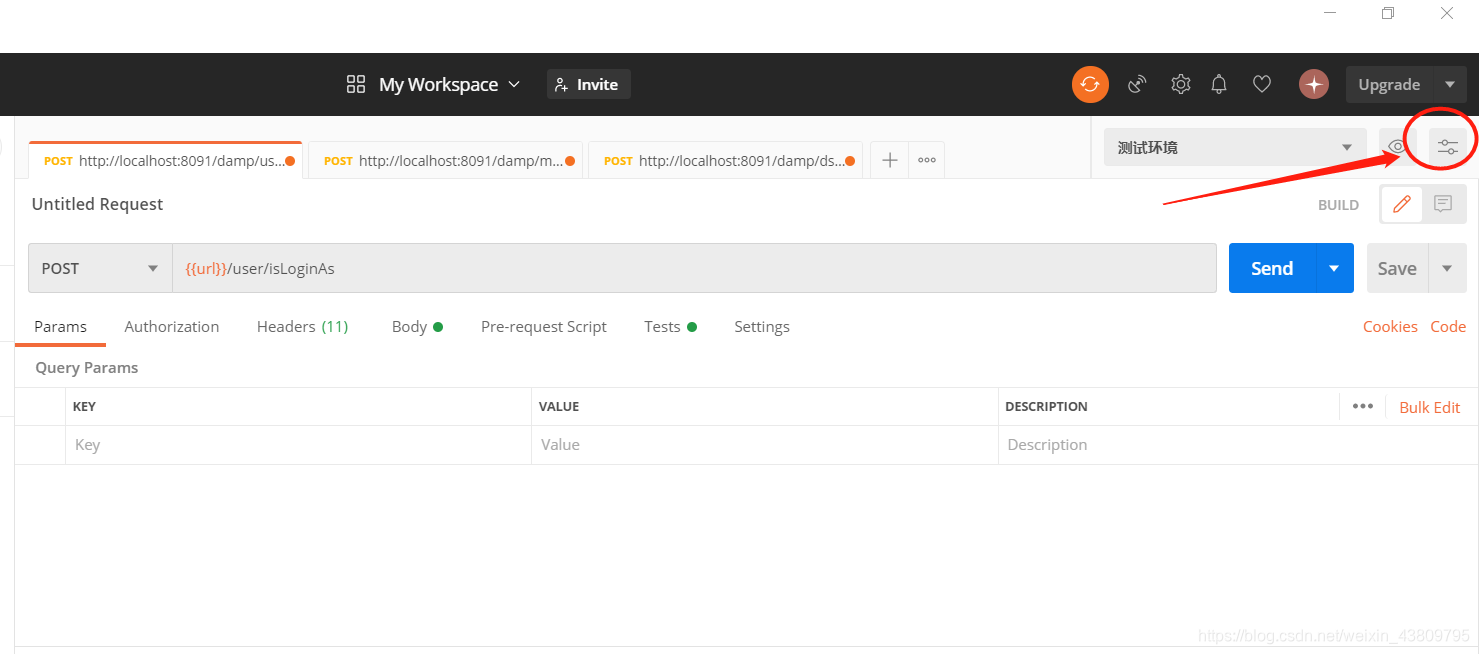Click the request URL field {{url}}/user/isLoginAs
The width and height of the screenshot is (1479, 654).
click(694, 268)
